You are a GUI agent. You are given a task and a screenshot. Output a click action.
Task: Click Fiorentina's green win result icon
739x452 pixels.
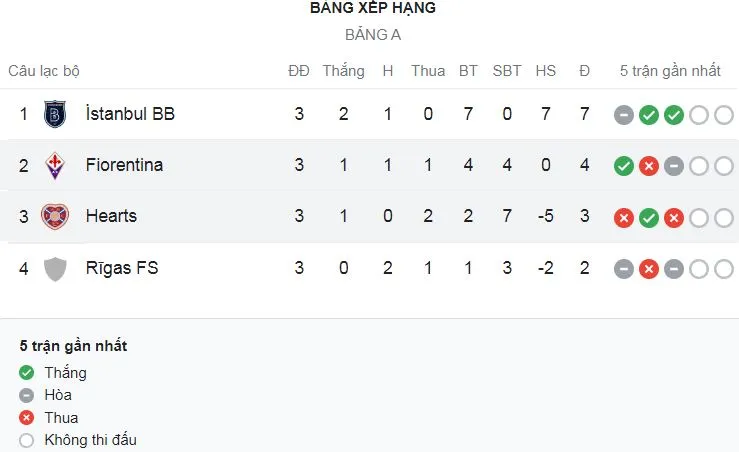tap(624, 166)
